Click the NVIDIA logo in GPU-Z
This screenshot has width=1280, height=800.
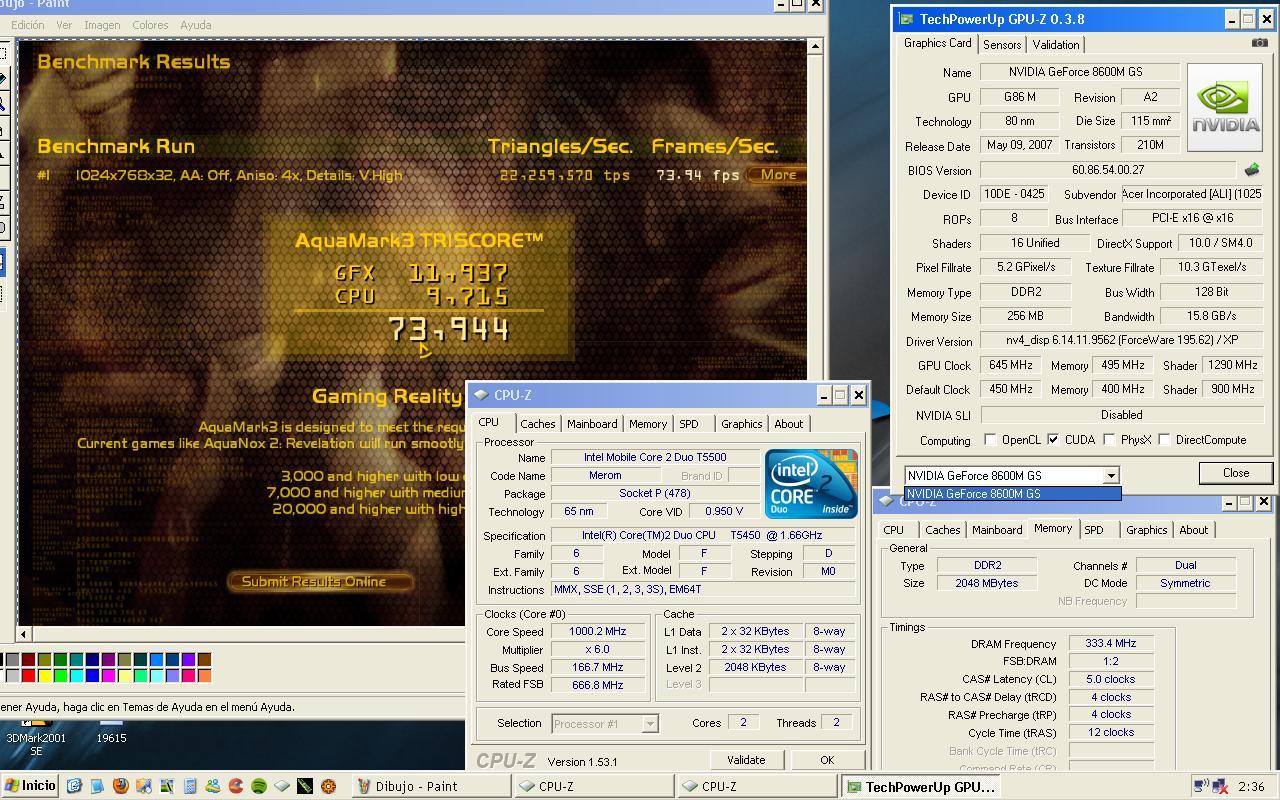[1225, 107]
